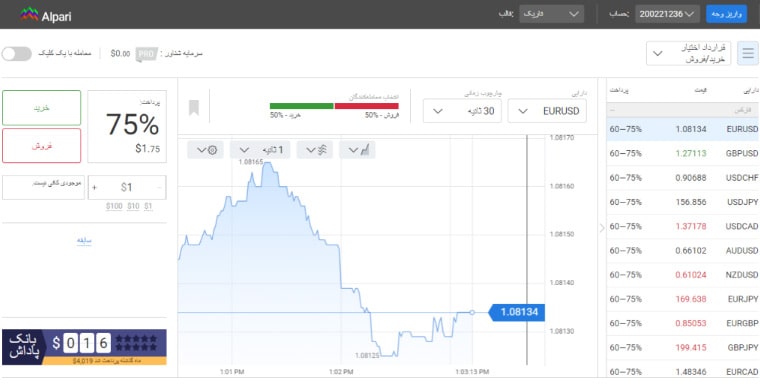Select the $100 quick amount
Image resolution: width=760 pixels, height=388 pixels.
114,207
